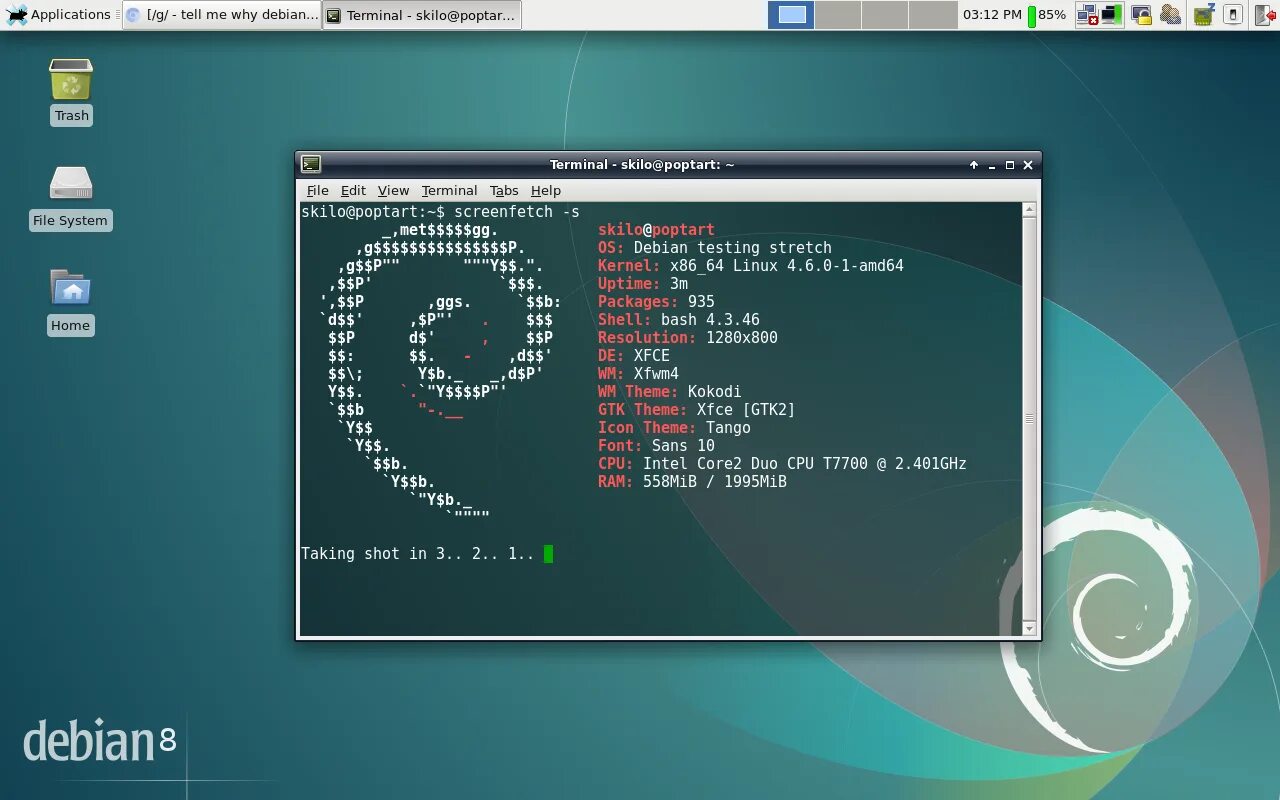Open the File System desktop icon

pyautogui.click(x=70, y=197)
